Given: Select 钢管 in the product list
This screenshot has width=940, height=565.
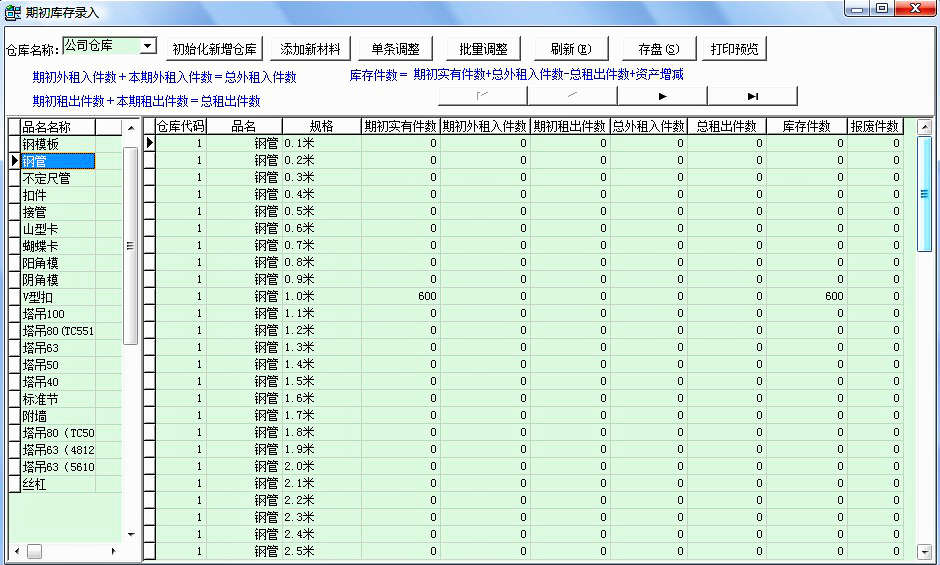Looking at the screenshot, I should 58,161.
